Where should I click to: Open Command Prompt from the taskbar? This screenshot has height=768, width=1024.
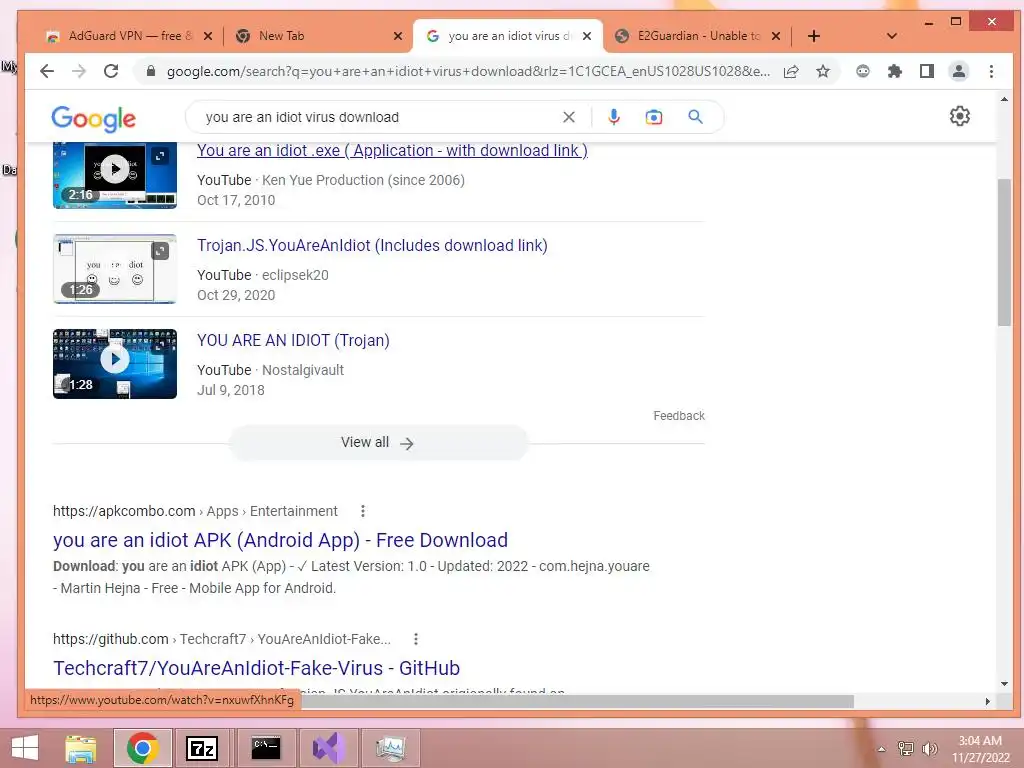click(265, 748)
